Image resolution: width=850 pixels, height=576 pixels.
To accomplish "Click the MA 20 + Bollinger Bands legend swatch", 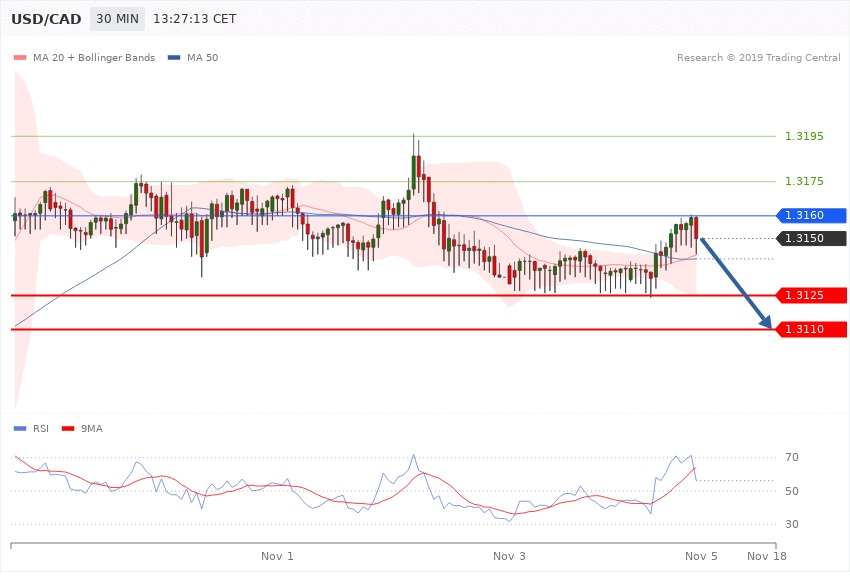I will coord(20,57).
